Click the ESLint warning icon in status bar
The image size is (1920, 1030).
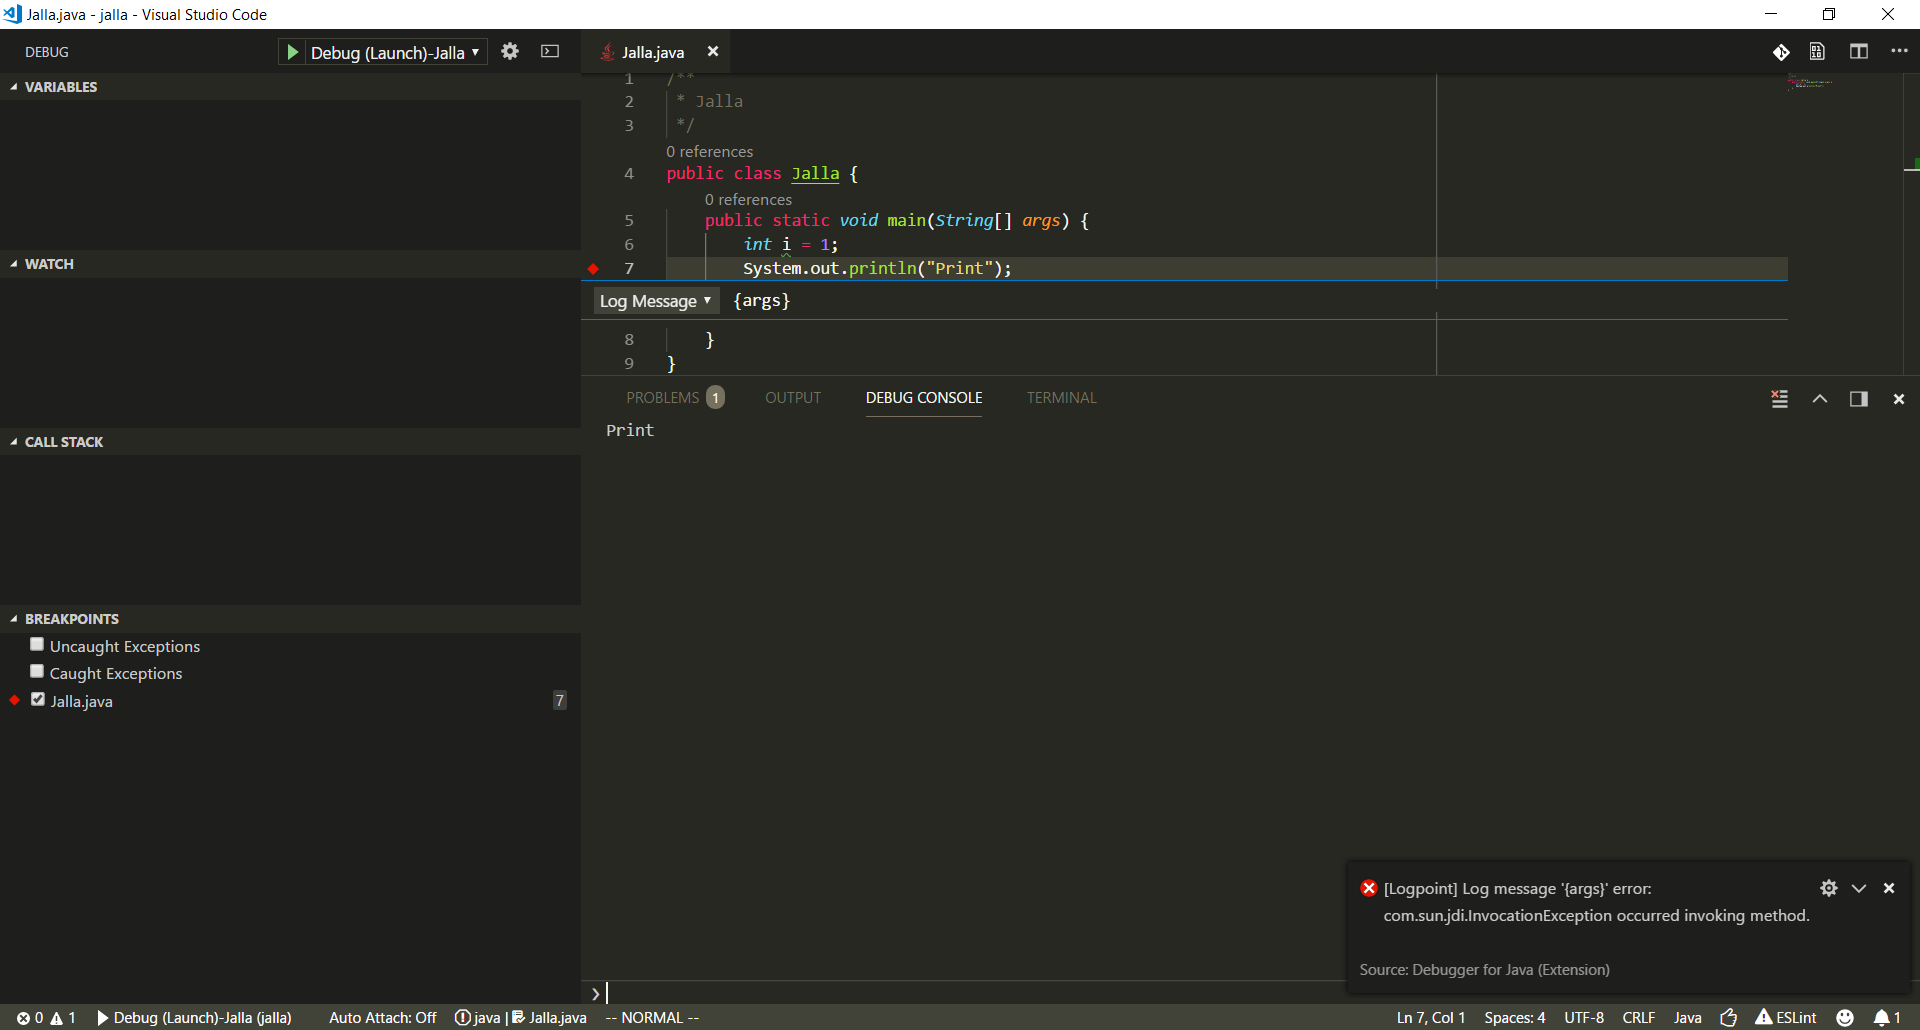pyautogui.click(x=1764, y=1017)
